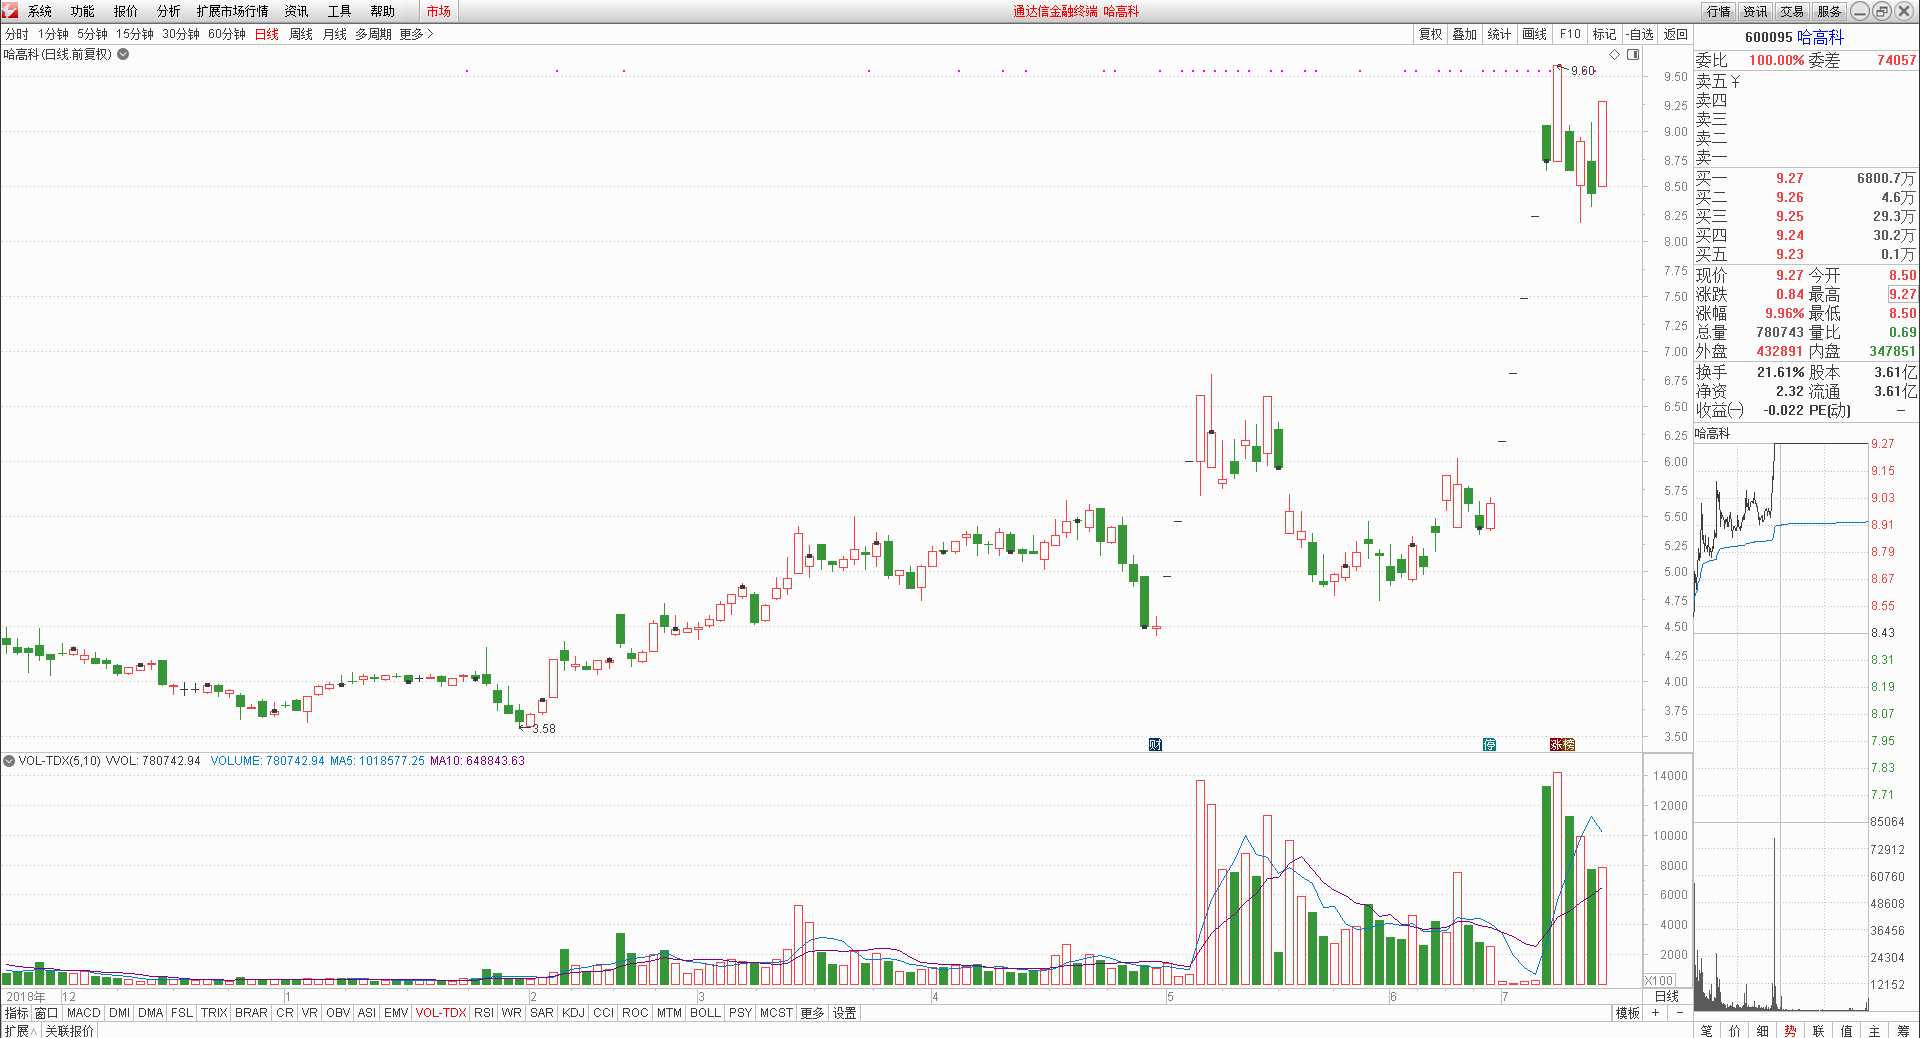Open the 窗口 dropdown in indicator bar
This screenshot has height=1038, width=1920.
click(47, 1013)
